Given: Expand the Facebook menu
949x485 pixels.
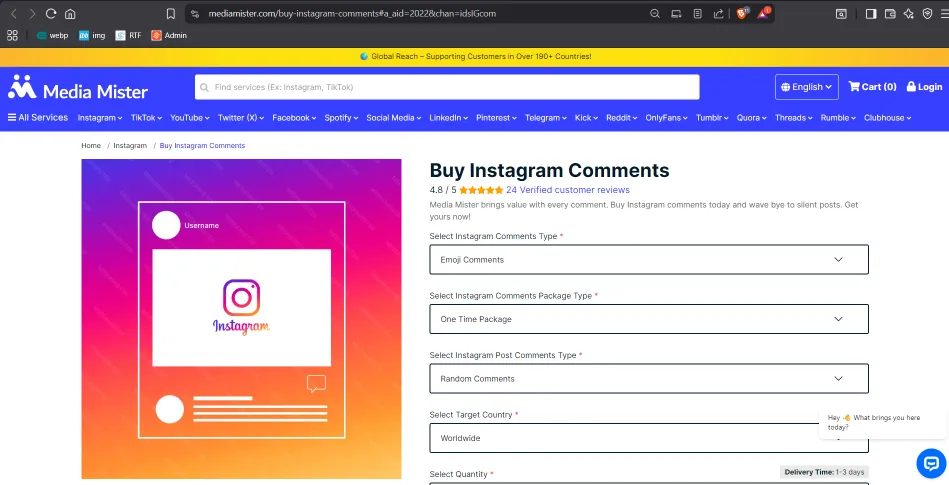Looking at the screenshot, I should click(x=294, y=117).
